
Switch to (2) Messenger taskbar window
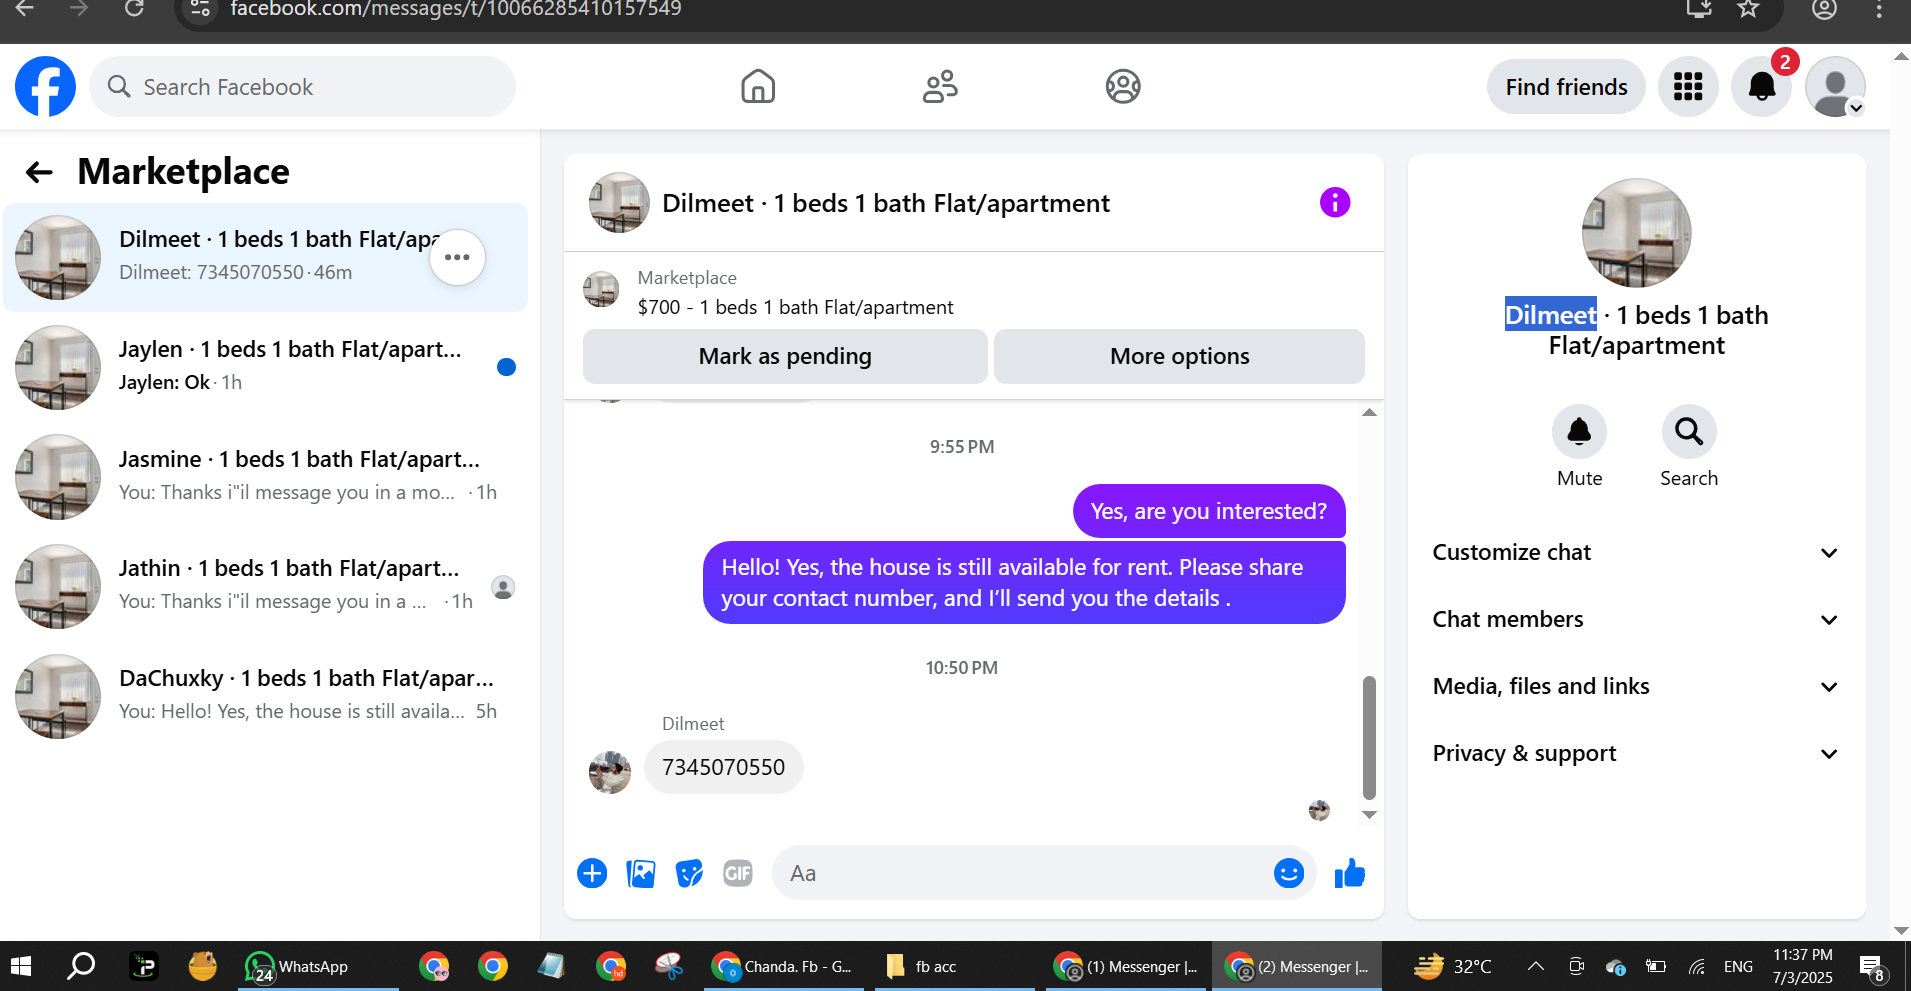pyautogui.click(x=1298, y=966)
